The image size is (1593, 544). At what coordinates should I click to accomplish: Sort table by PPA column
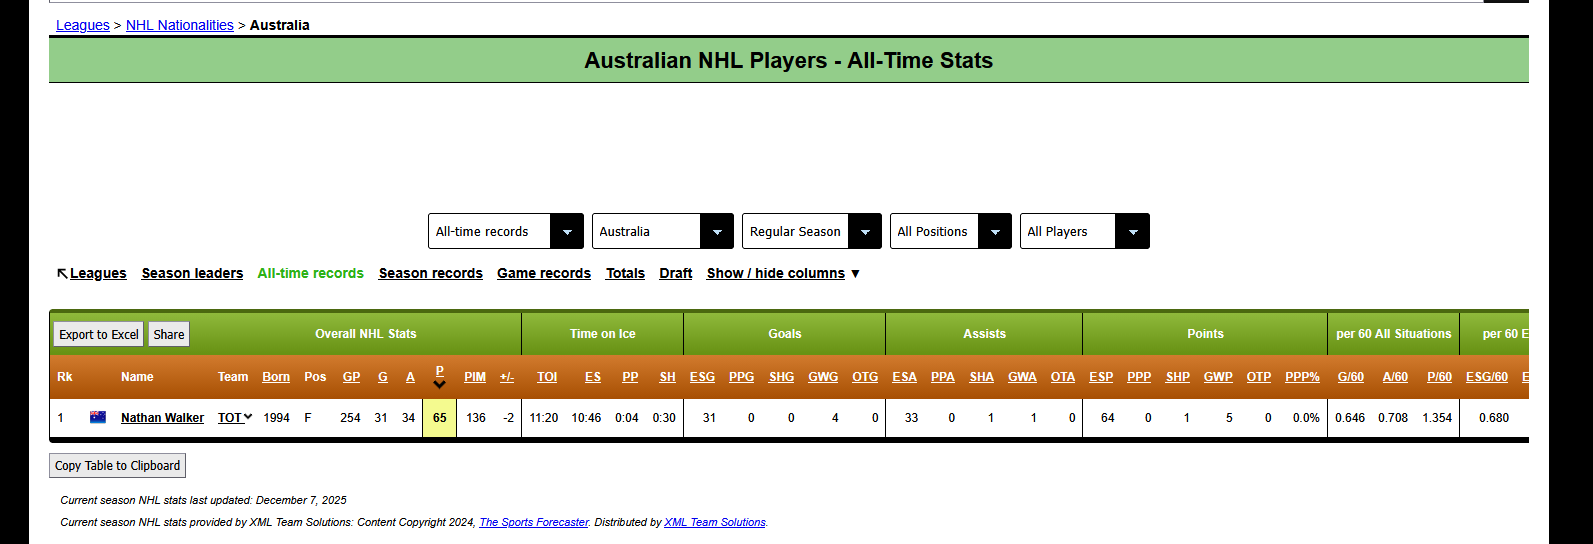point(942,377)
